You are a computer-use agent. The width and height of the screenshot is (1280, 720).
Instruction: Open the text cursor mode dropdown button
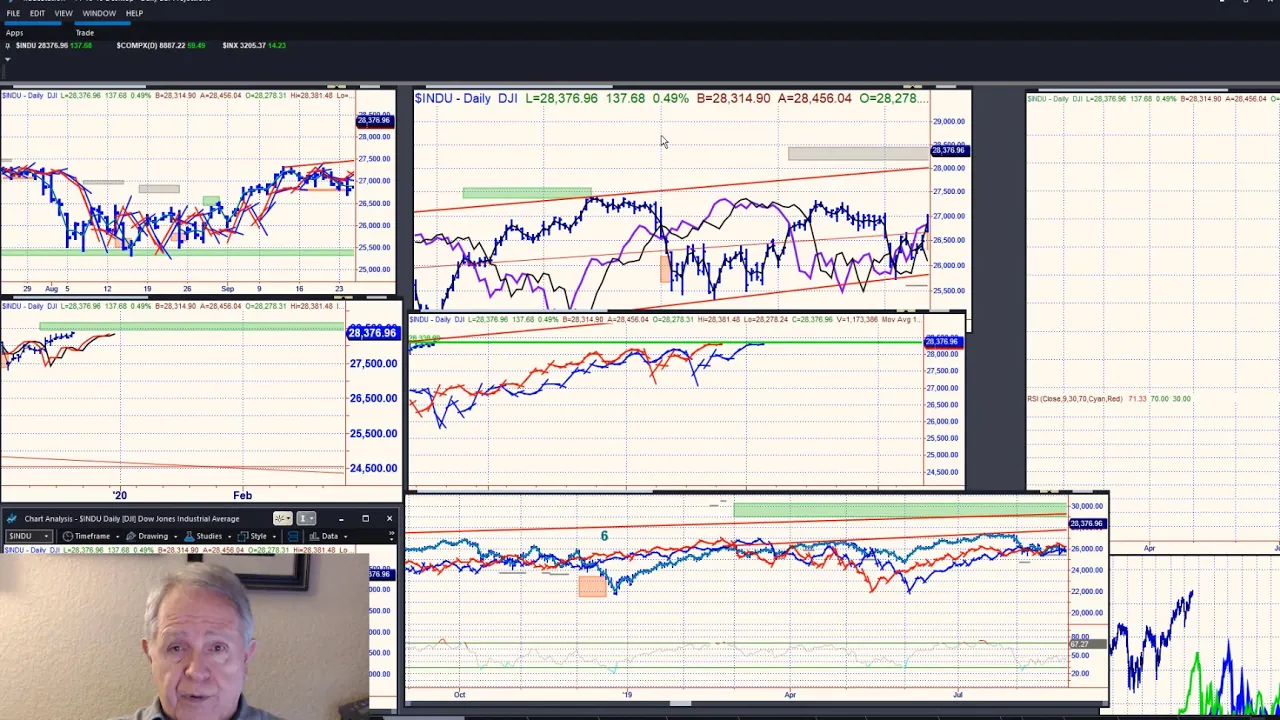[306, 518]
